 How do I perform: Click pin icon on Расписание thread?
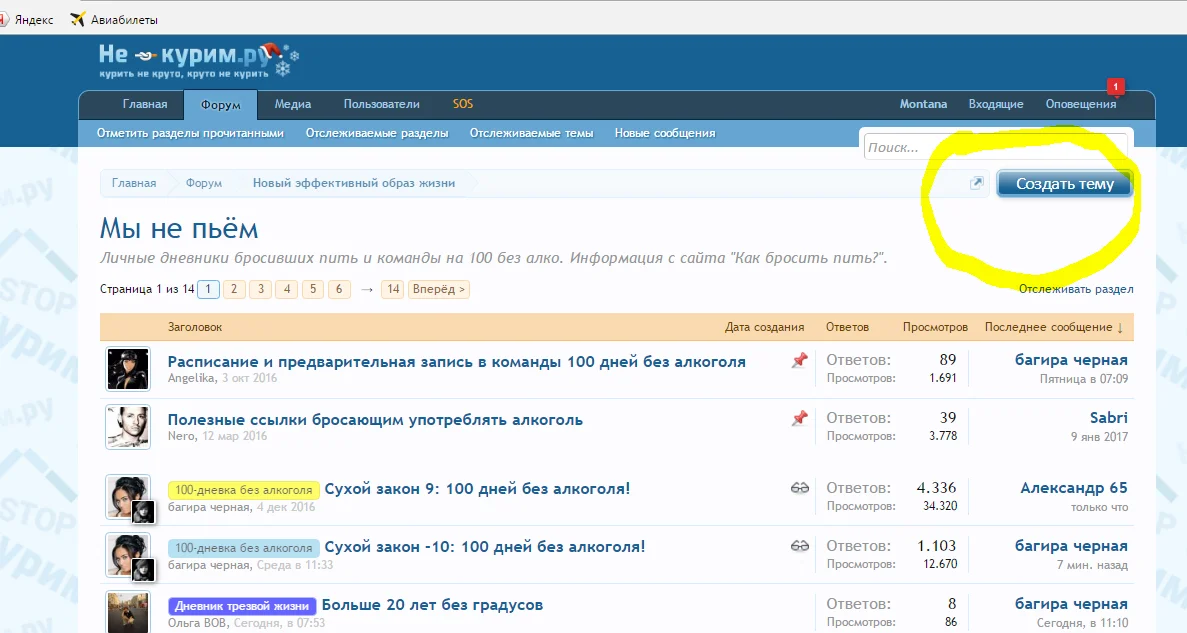click(799, 361)
